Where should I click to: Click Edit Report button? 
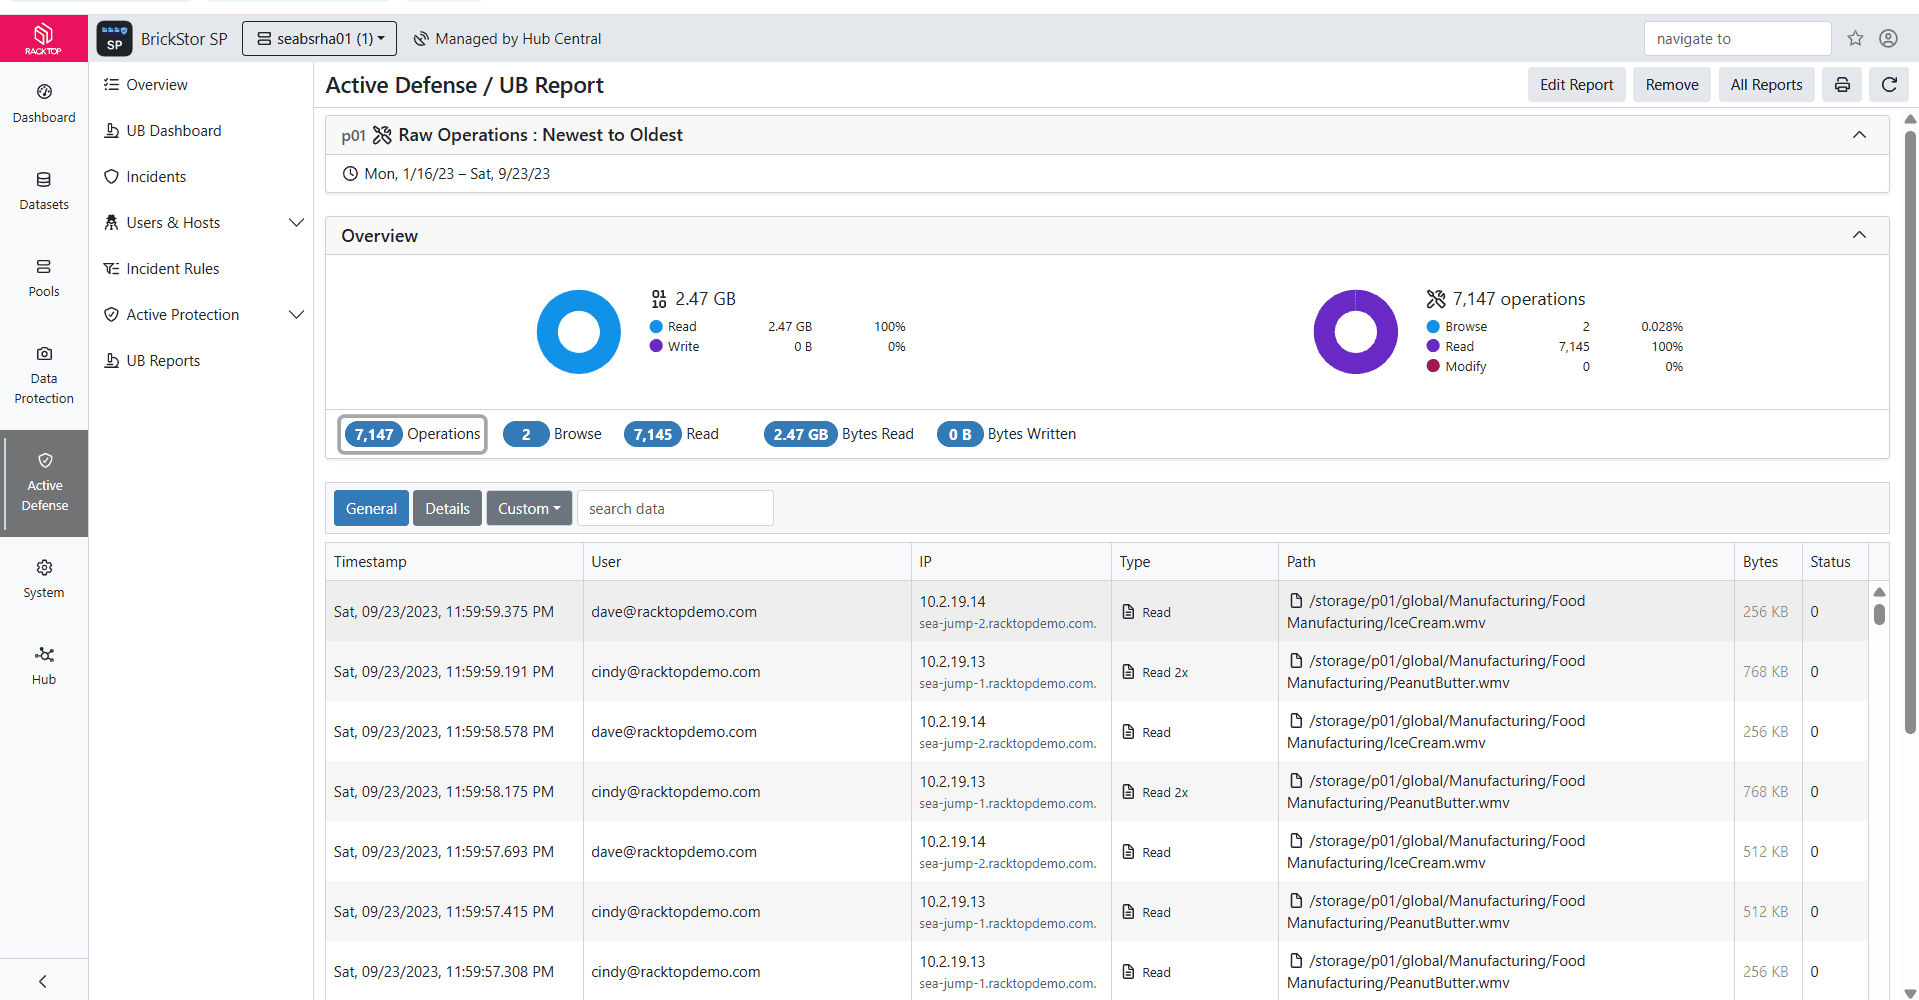tap(1576, 85)
